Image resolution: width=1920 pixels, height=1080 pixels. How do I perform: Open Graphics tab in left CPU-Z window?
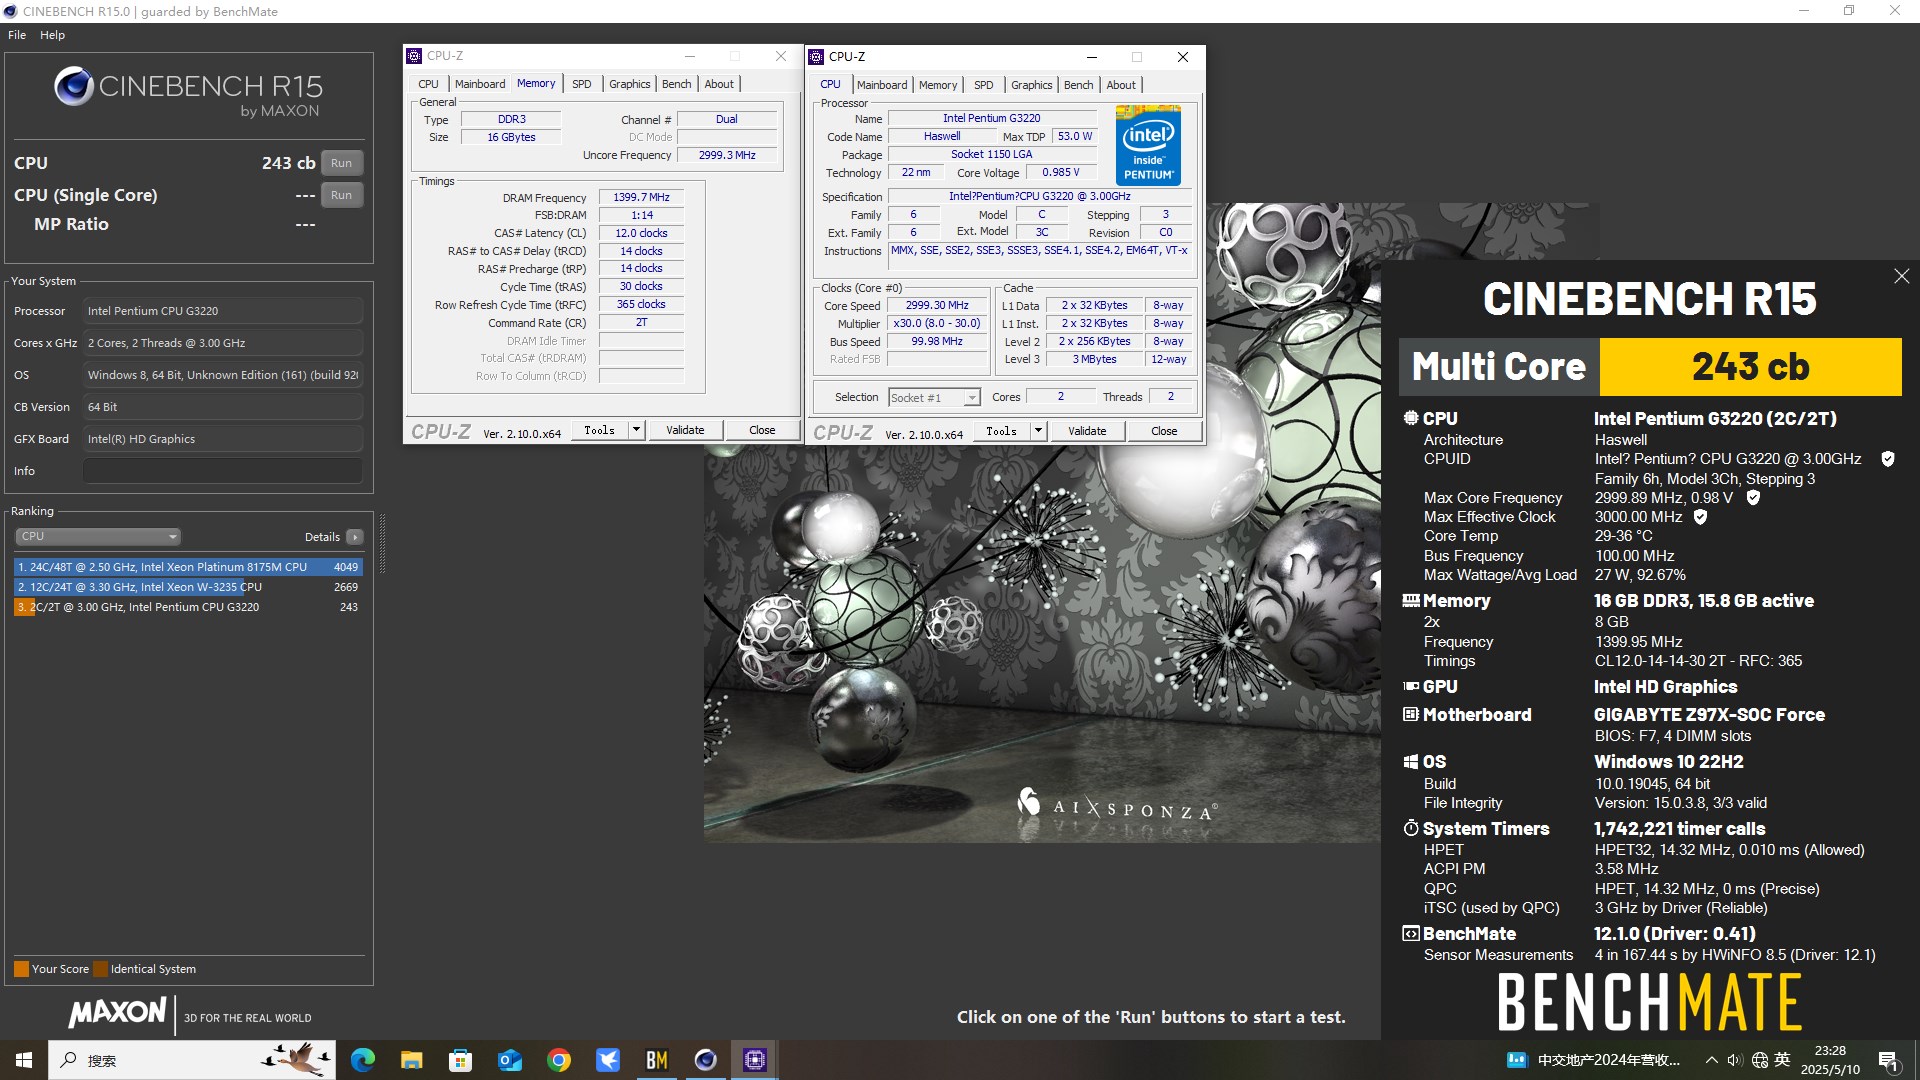pos(630,84)
